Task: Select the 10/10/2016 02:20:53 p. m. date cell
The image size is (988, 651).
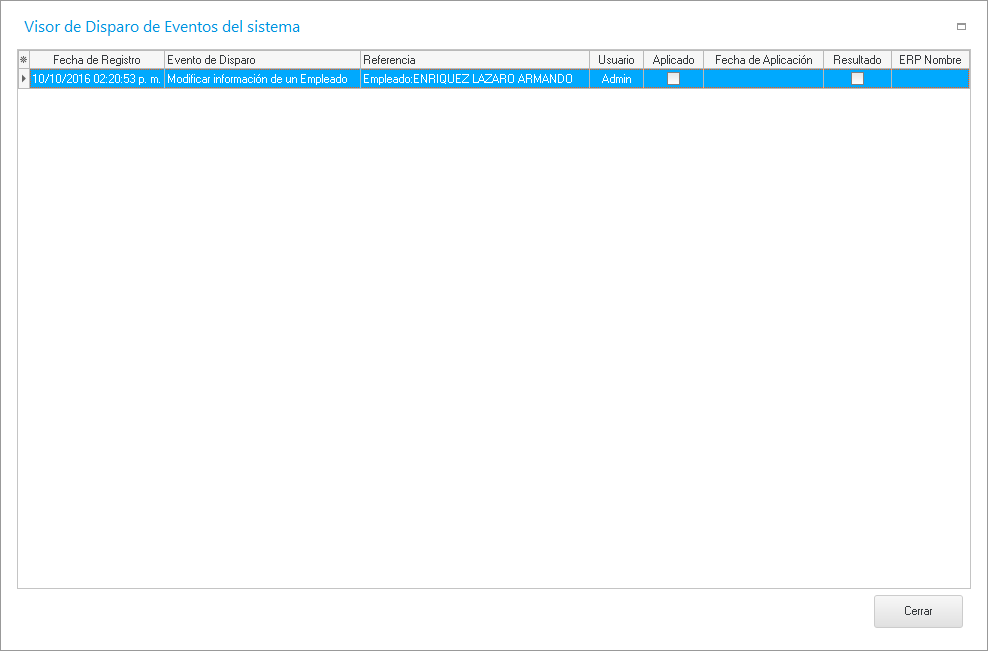Action: coord(97,79)
